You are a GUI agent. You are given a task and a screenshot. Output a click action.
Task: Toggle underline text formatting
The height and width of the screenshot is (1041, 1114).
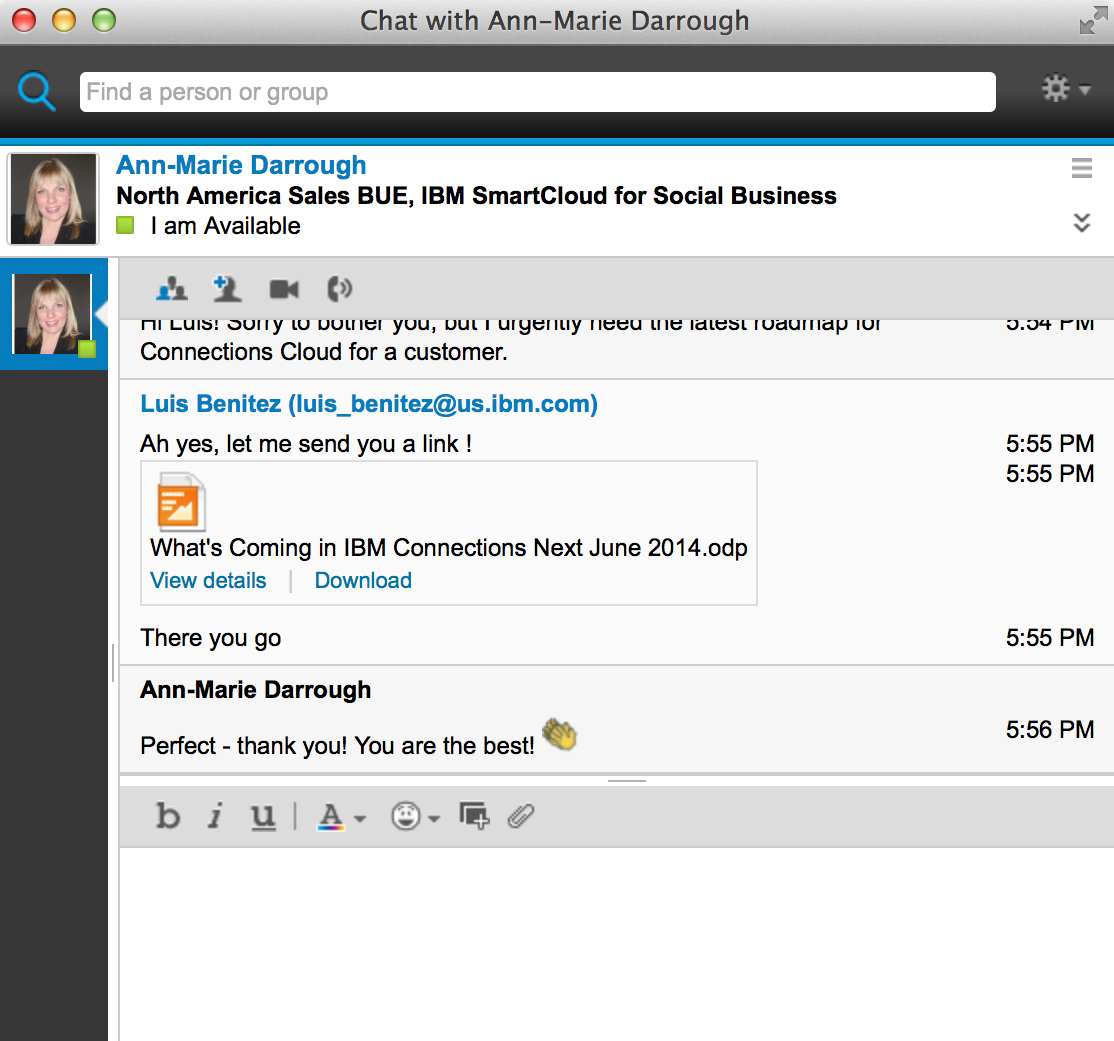[263, 816]
